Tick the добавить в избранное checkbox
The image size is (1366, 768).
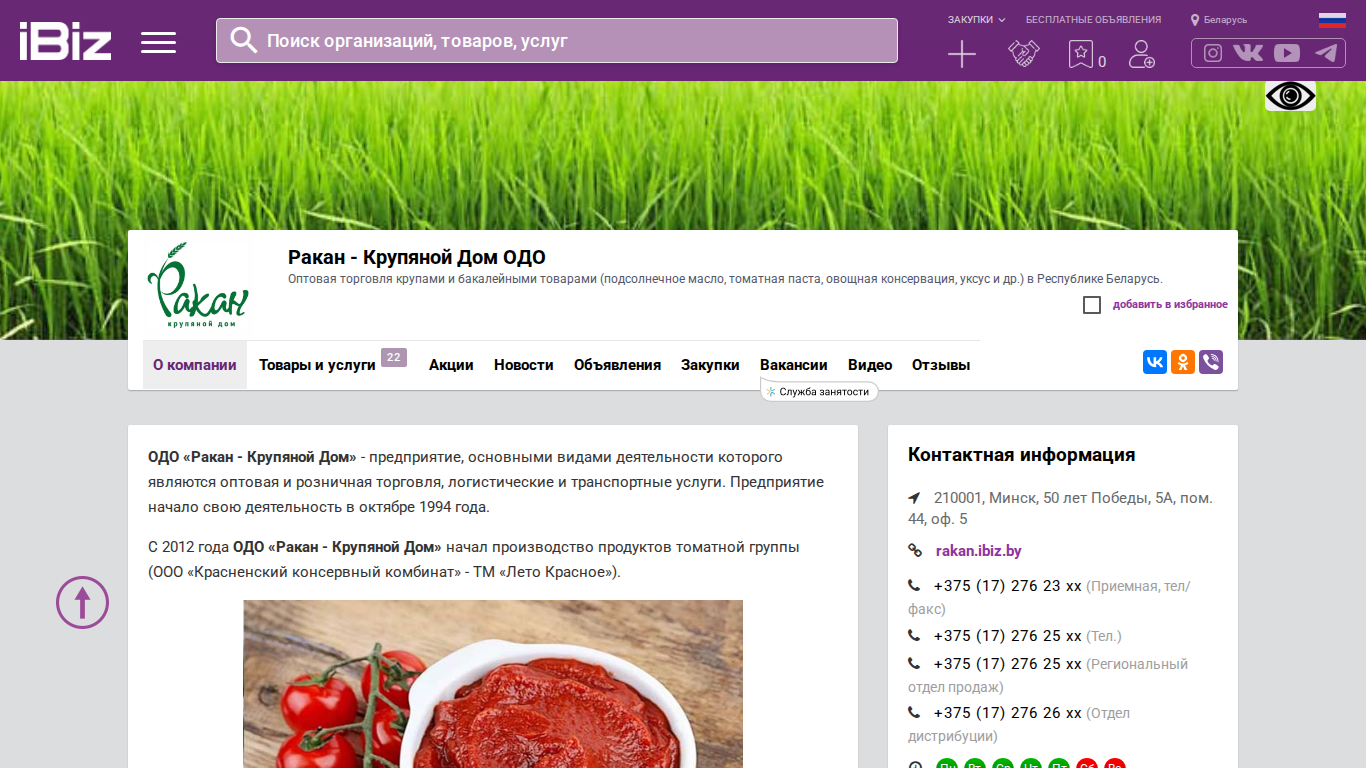1092,305
